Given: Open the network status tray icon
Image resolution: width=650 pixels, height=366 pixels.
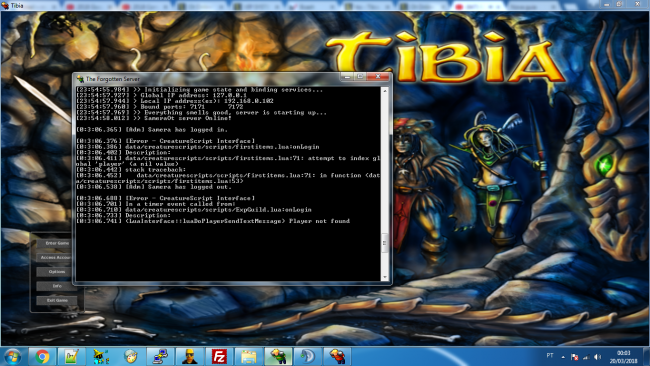Looking at the screenshot, I should pyautogui.click(x=586, y=356).
